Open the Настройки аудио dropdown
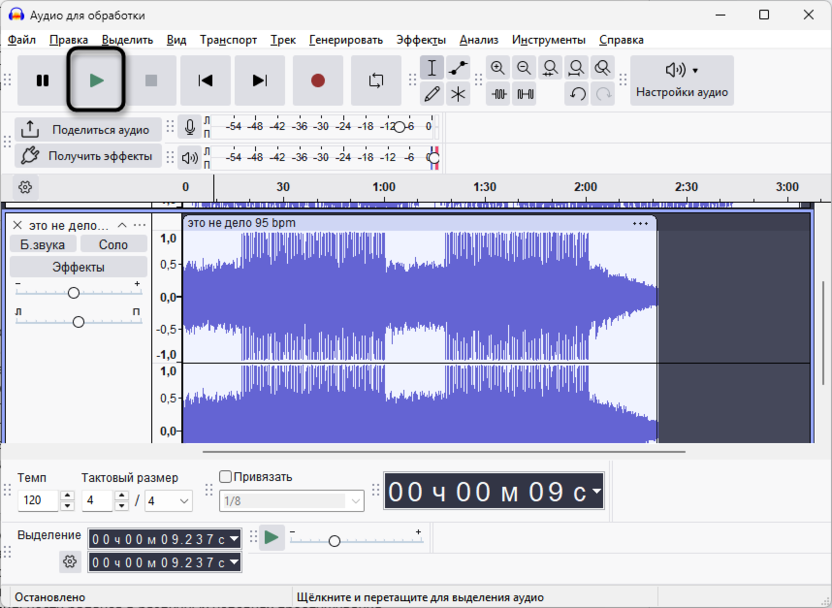Image resolution: width=832 pixels, height=608 pixels. coord(682,80)
